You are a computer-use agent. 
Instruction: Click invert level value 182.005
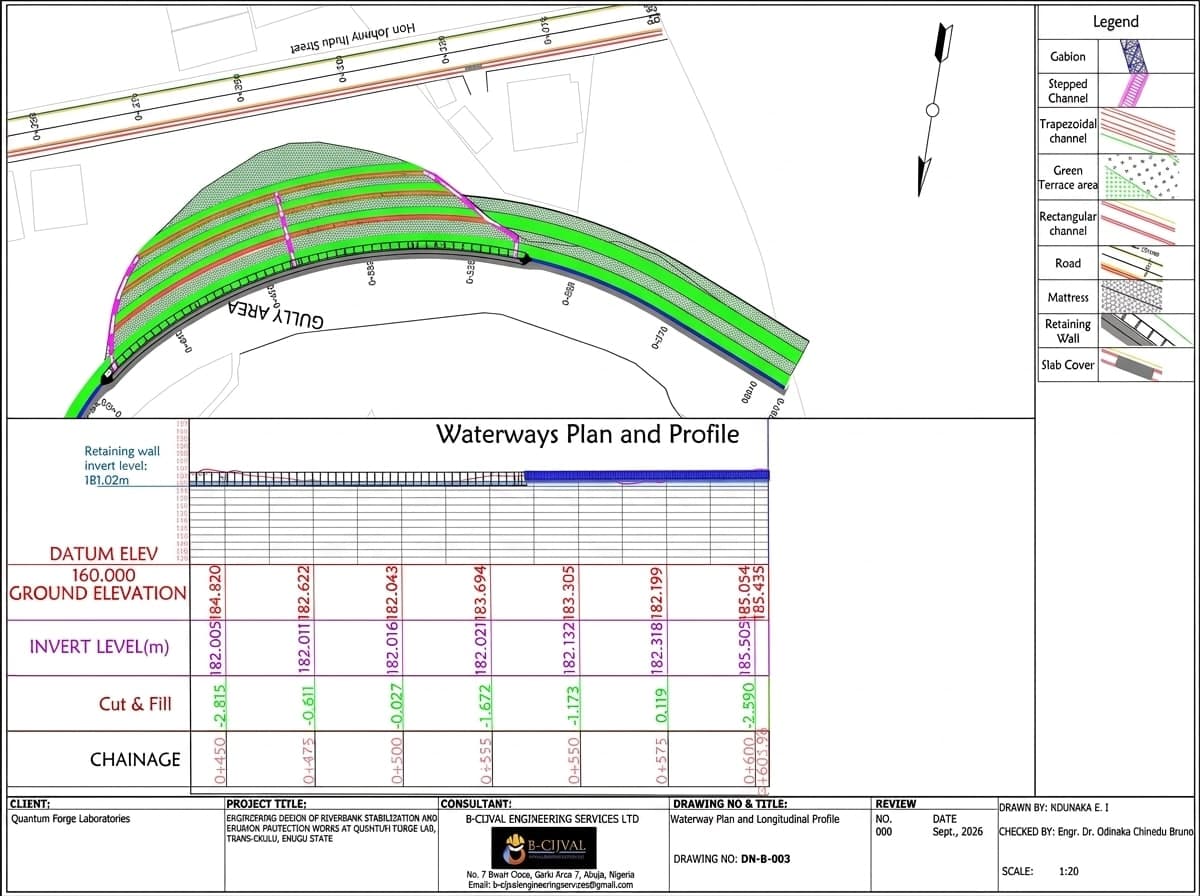coord(213,647)
